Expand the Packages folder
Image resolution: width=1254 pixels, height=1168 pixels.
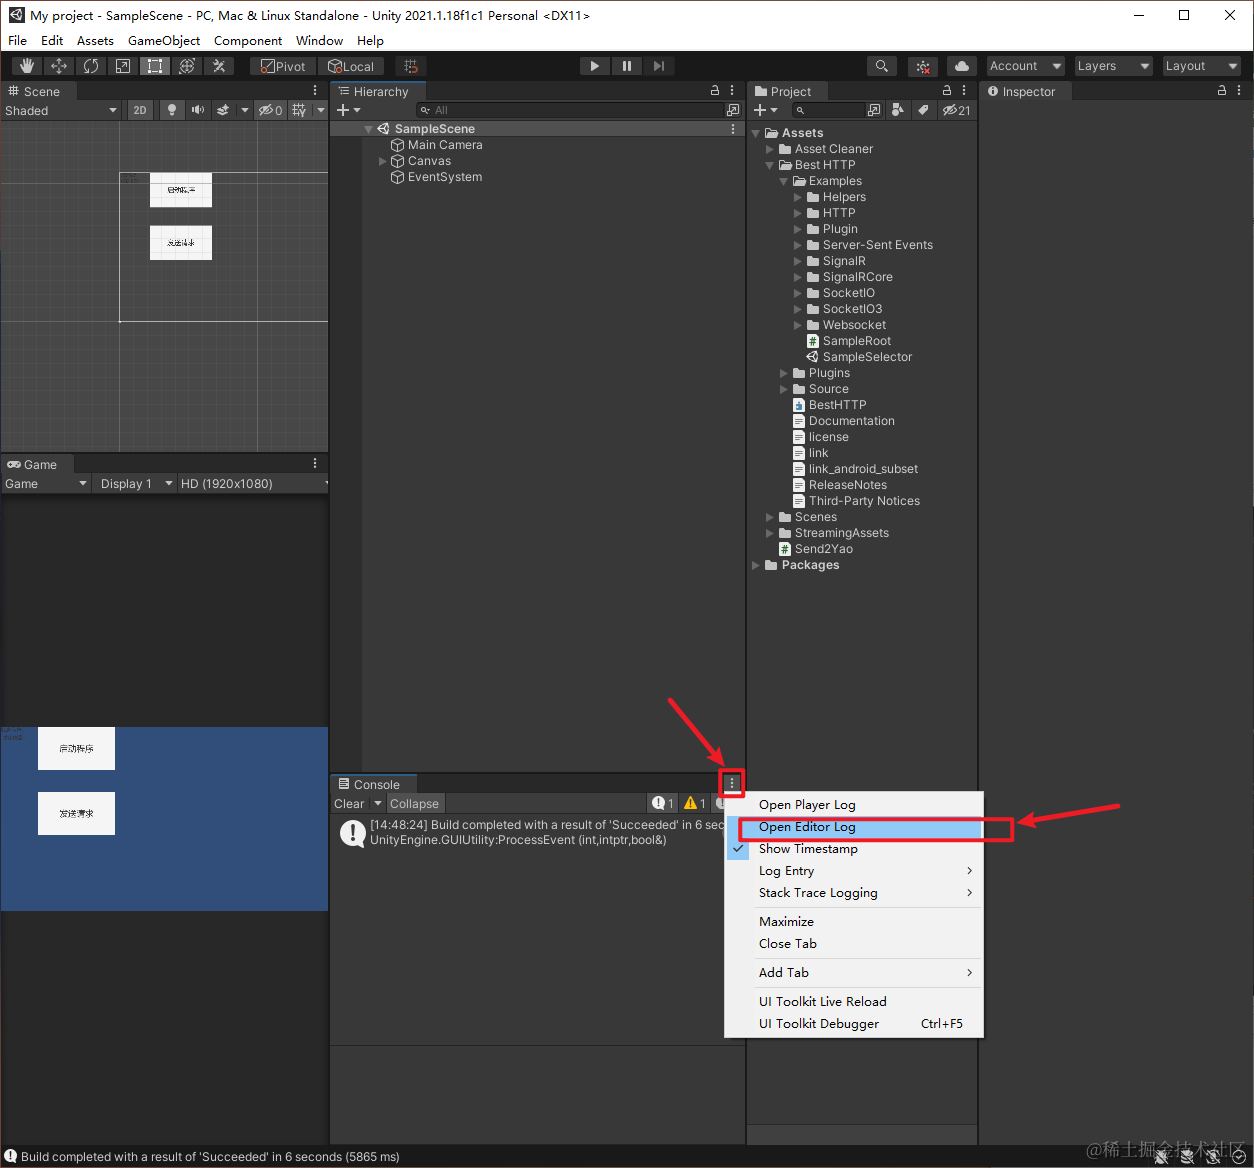(x=756, y=565)
